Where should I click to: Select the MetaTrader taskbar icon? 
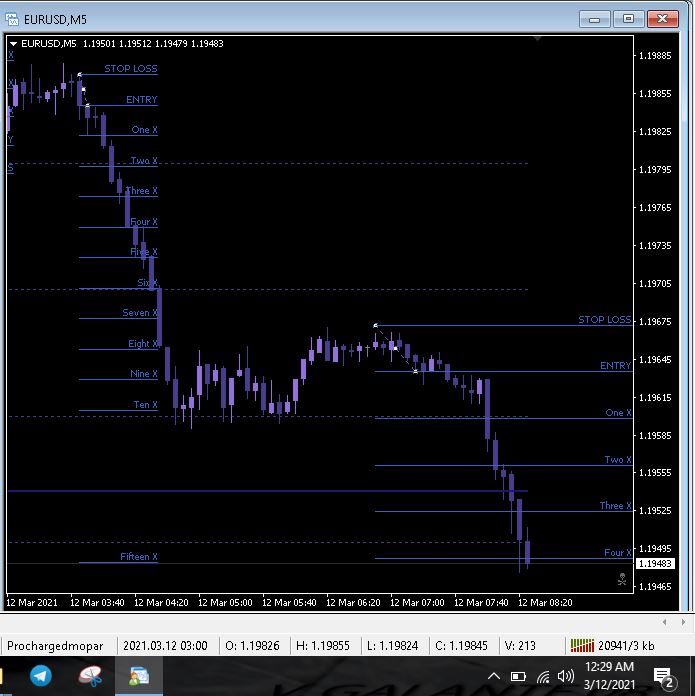(x=139, y=676)
